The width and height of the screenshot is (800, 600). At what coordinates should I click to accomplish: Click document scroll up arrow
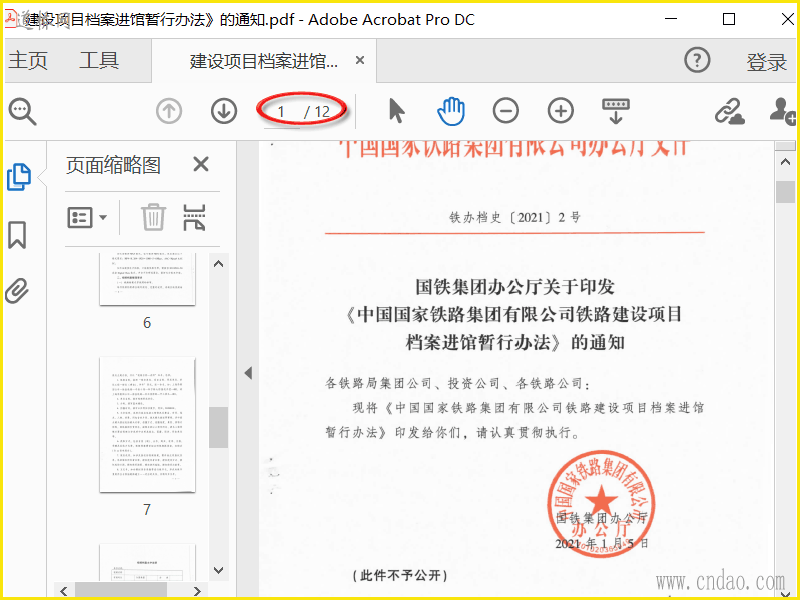tap(785, 162)
